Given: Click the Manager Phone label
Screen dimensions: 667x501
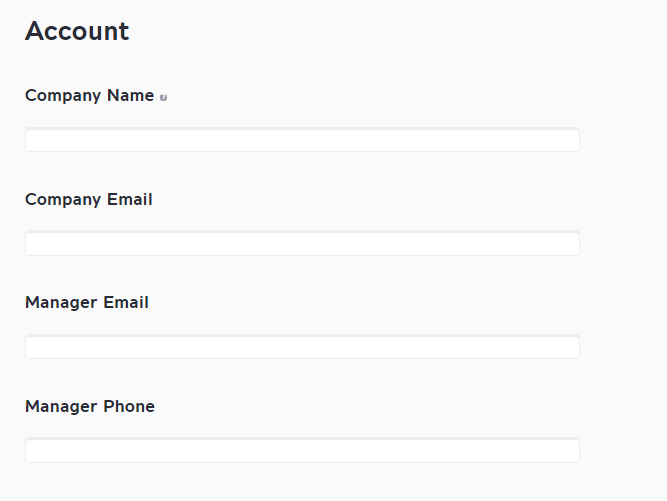Looking at the screenshot, I should pyautogui.click(x=90, y=407).
